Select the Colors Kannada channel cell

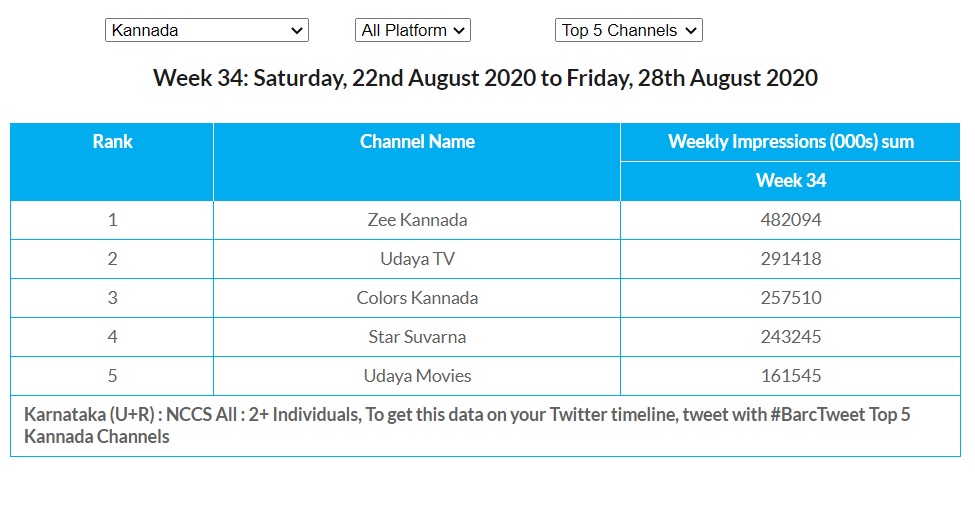[417, 298]
